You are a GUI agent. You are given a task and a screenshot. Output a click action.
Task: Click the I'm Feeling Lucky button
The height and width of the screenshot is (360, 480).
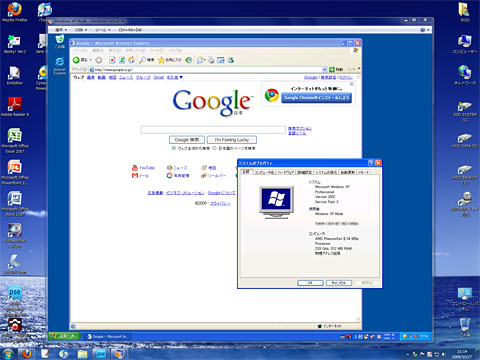pos(232,140)
